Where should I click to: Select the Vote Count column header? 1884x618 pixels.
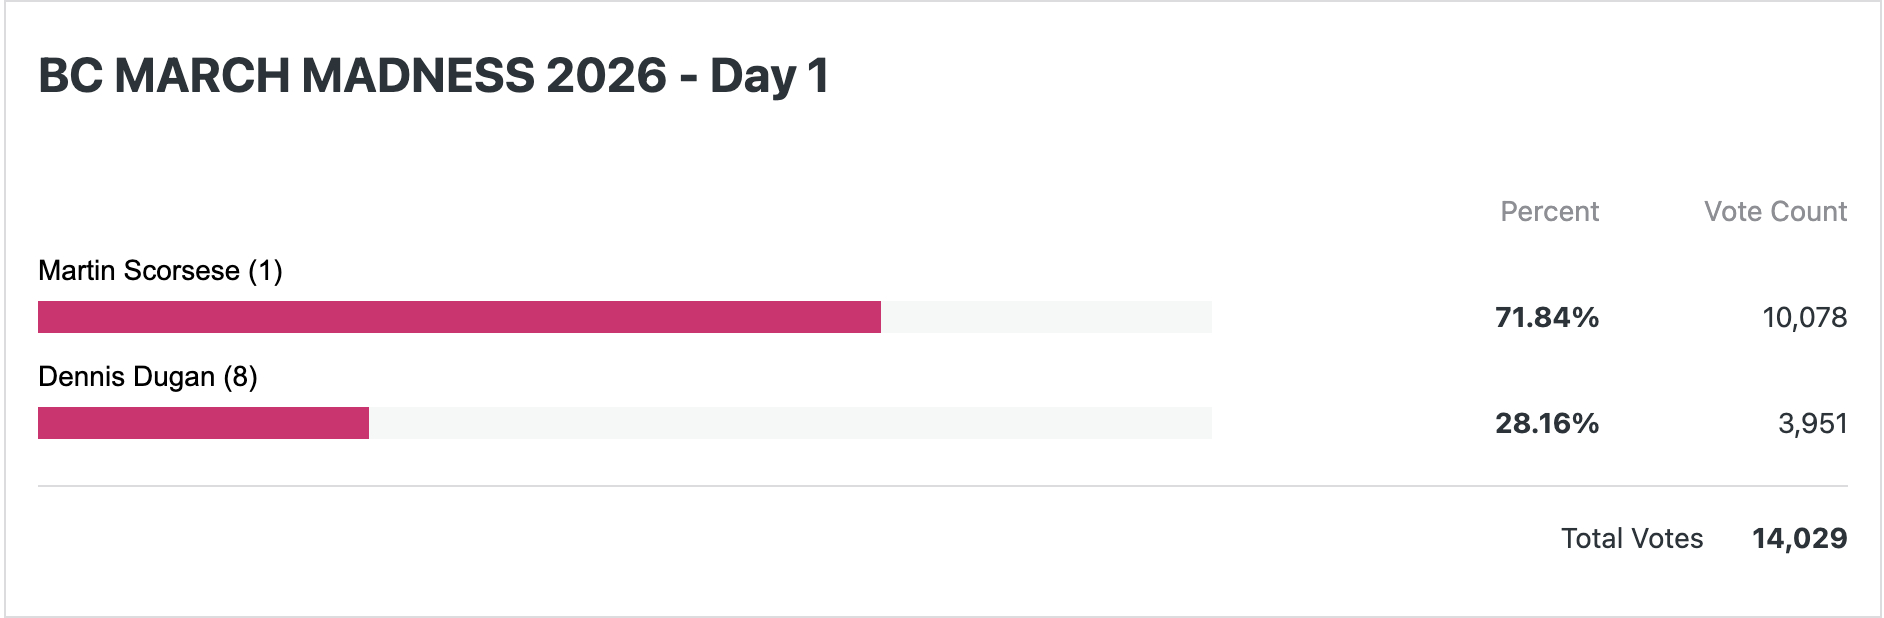pos(1775,212)
